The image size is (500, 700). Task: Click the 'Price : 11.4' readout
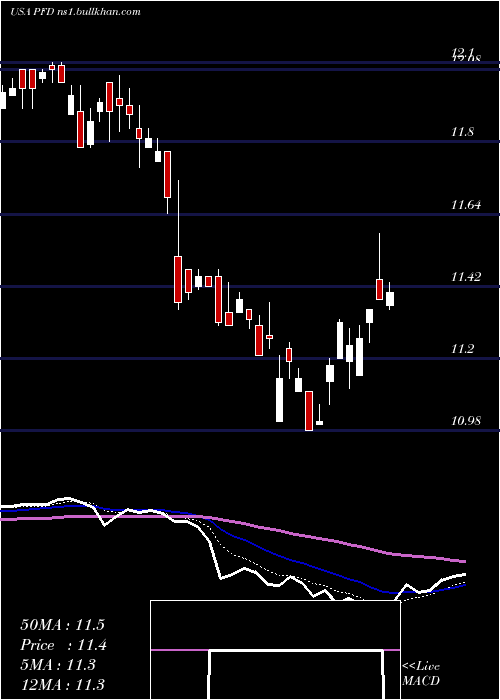63,645
